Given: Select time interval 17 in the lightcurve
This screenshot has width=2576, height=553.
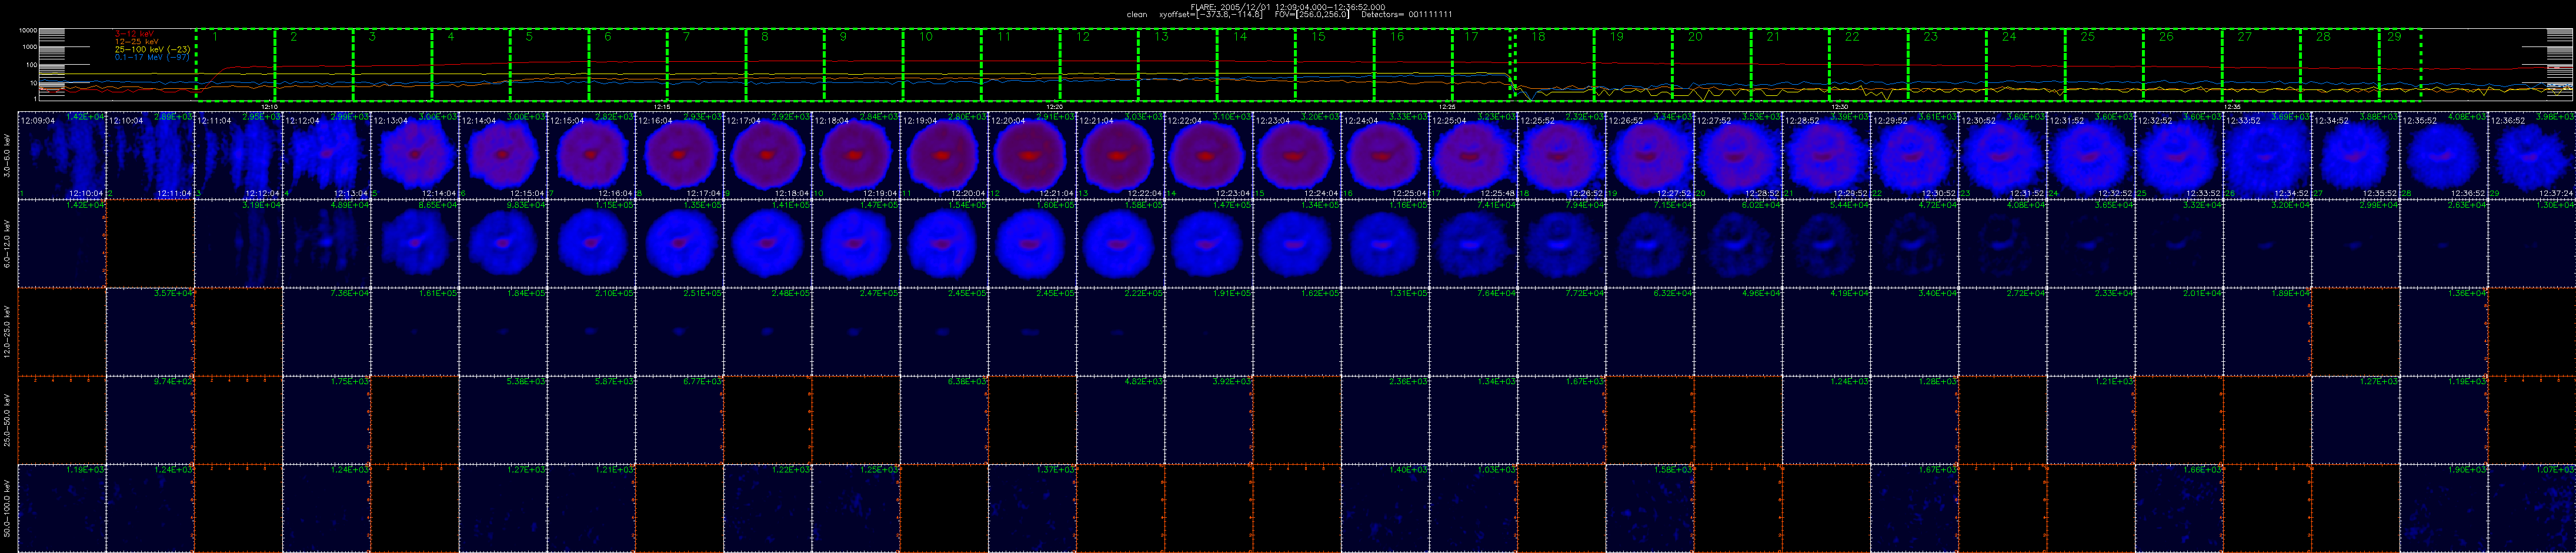Looking at the screenshot, I should pos(1482,65).
